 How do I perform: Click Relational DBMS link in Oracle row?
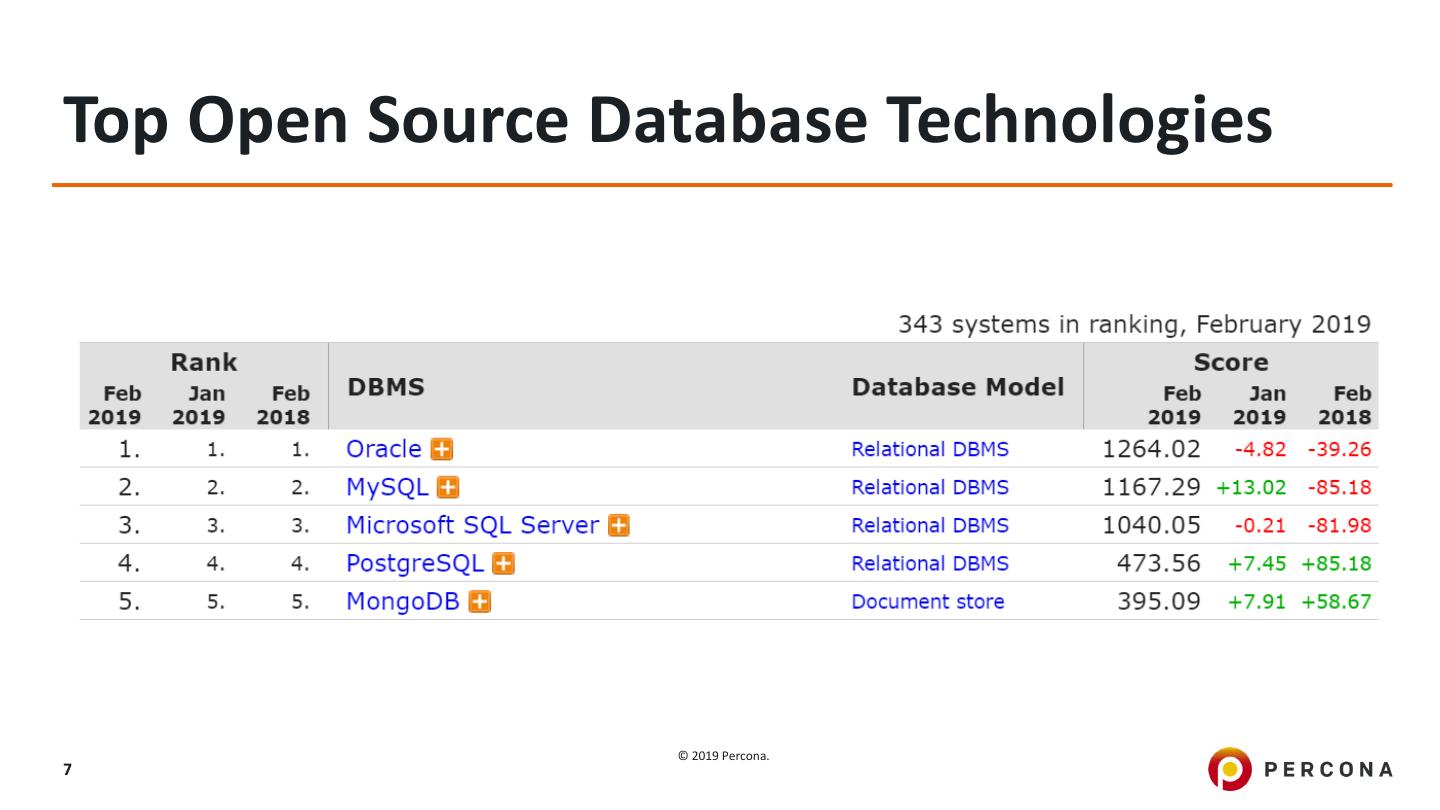(x=929, y=450)
